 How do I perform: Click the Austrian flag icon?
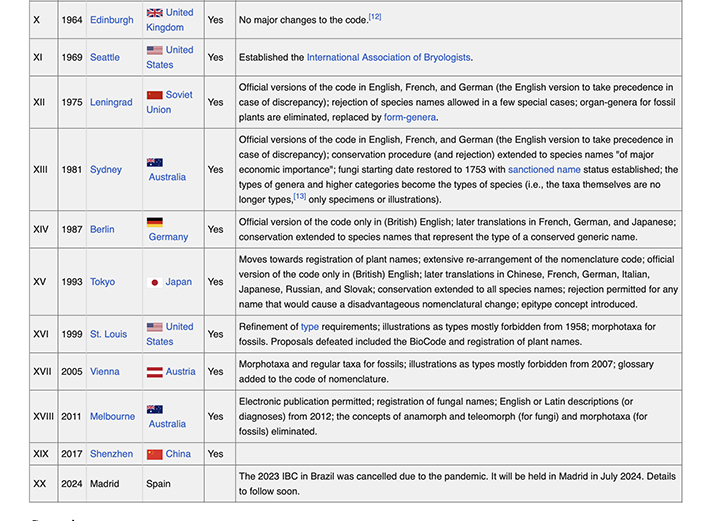click(155, 372)
